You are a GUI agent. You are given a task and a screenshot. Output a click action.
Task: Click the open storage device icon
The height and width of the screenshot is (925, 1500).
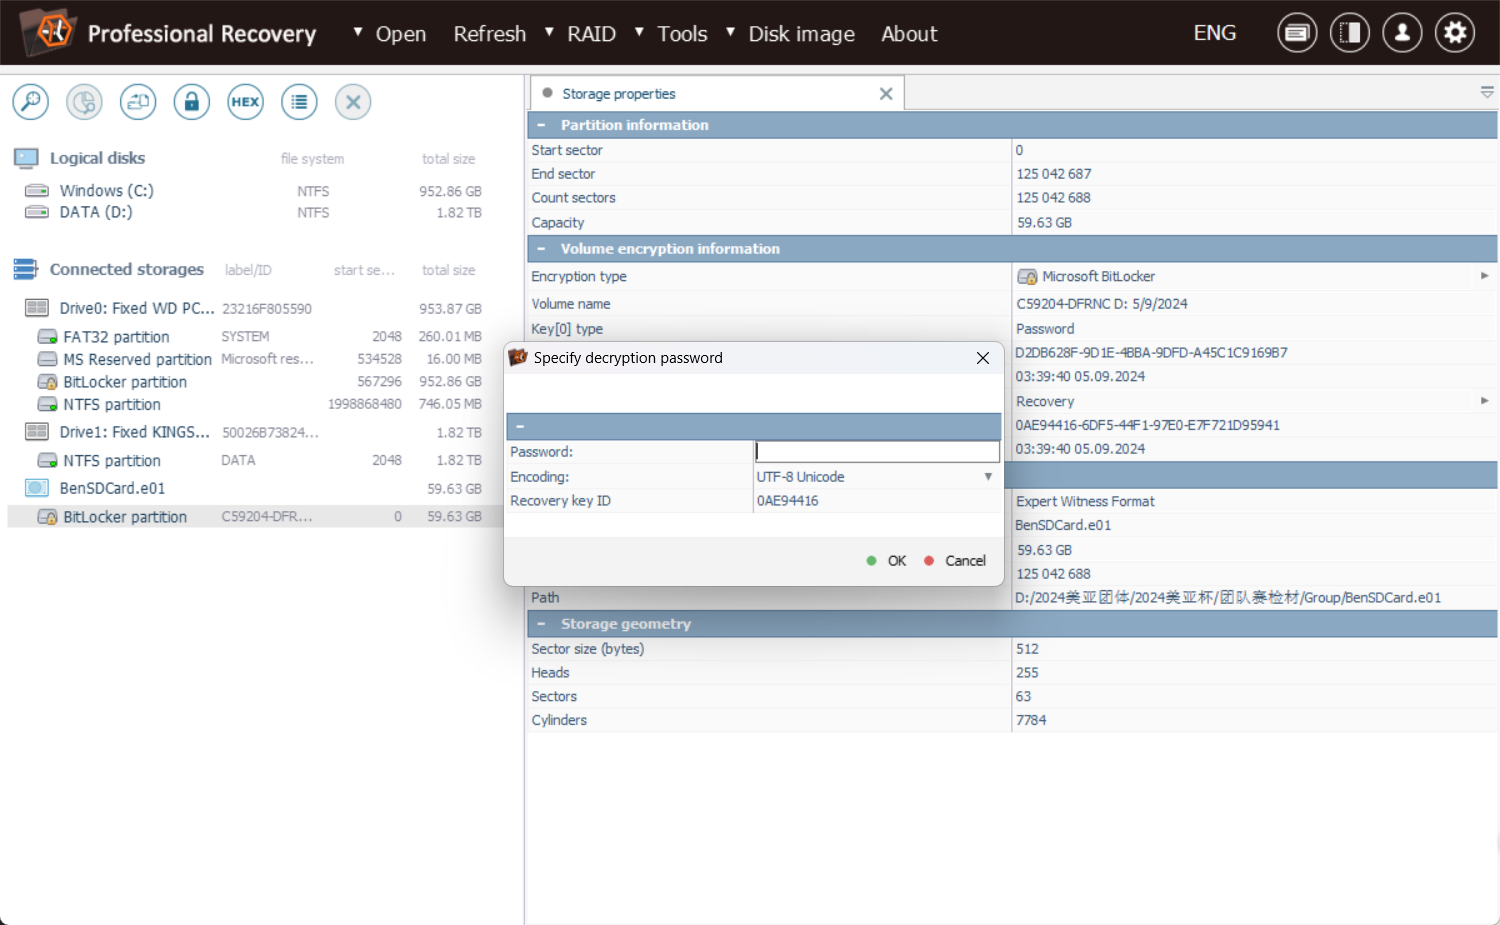138,102
